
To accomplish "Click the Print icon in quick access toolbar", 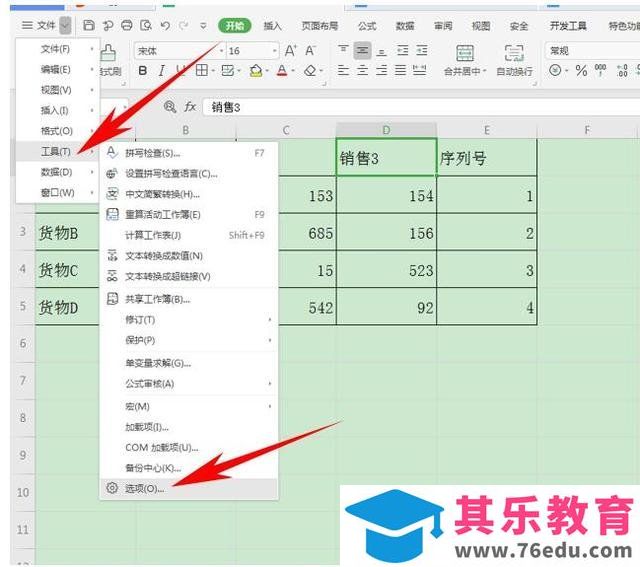I will pos(127,25).
